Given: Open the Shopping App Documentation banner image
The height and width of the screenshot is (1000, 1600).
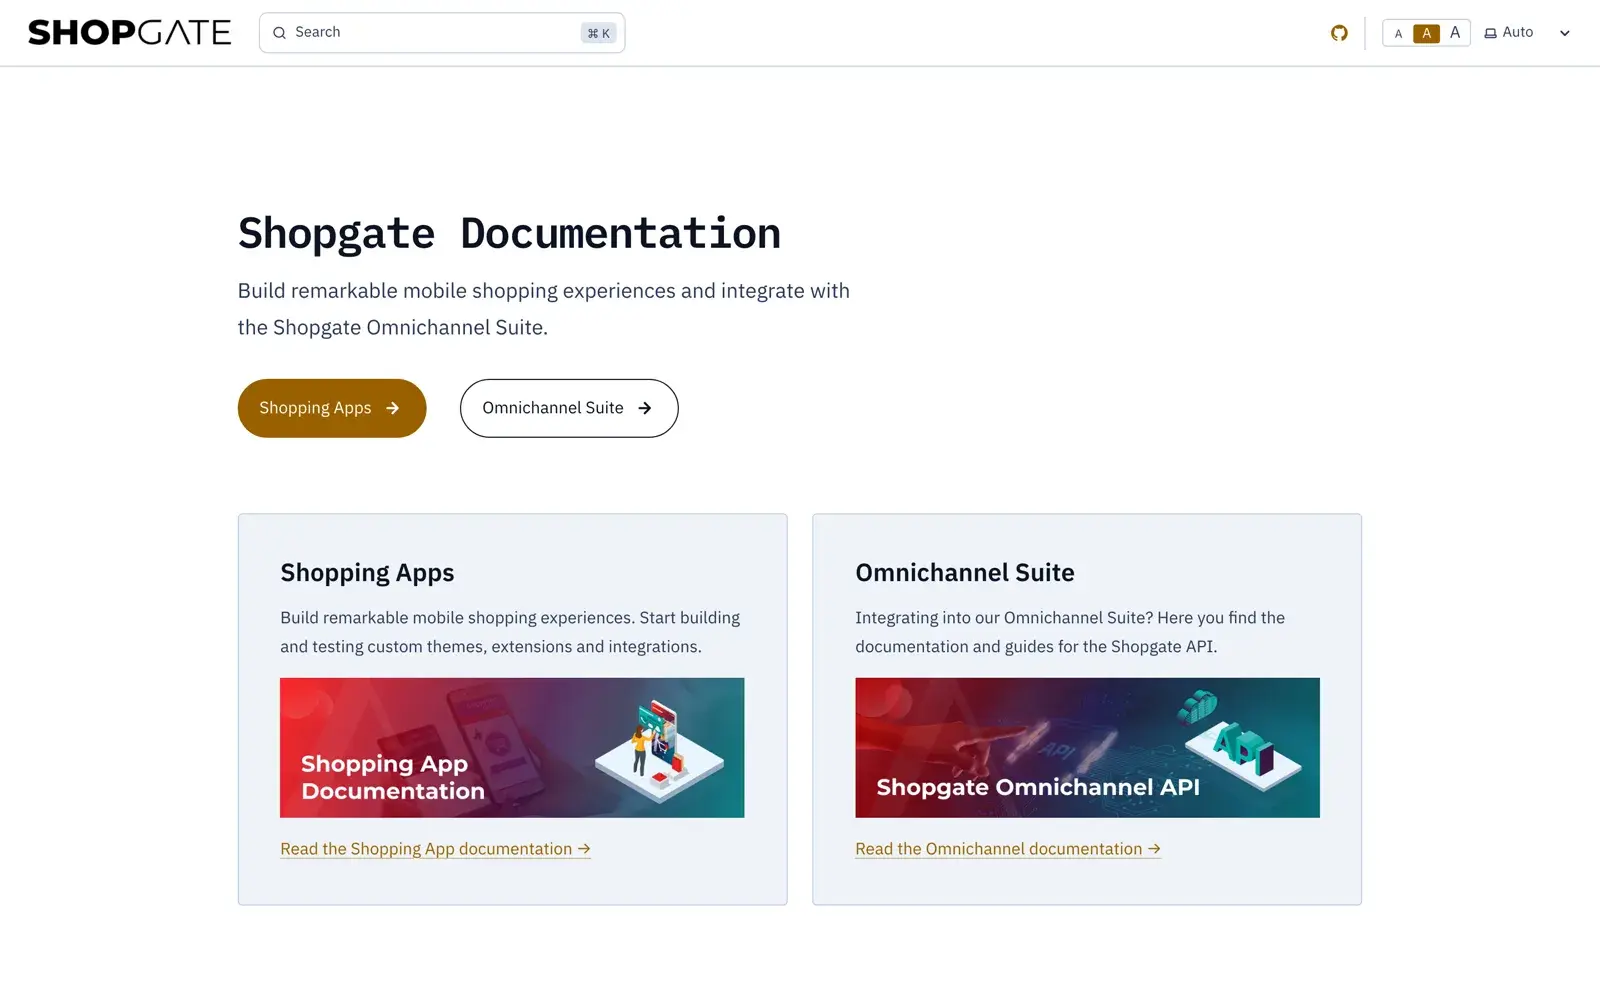Looking at the screenshot, I should pyautogui.click(x=512, y=748).
